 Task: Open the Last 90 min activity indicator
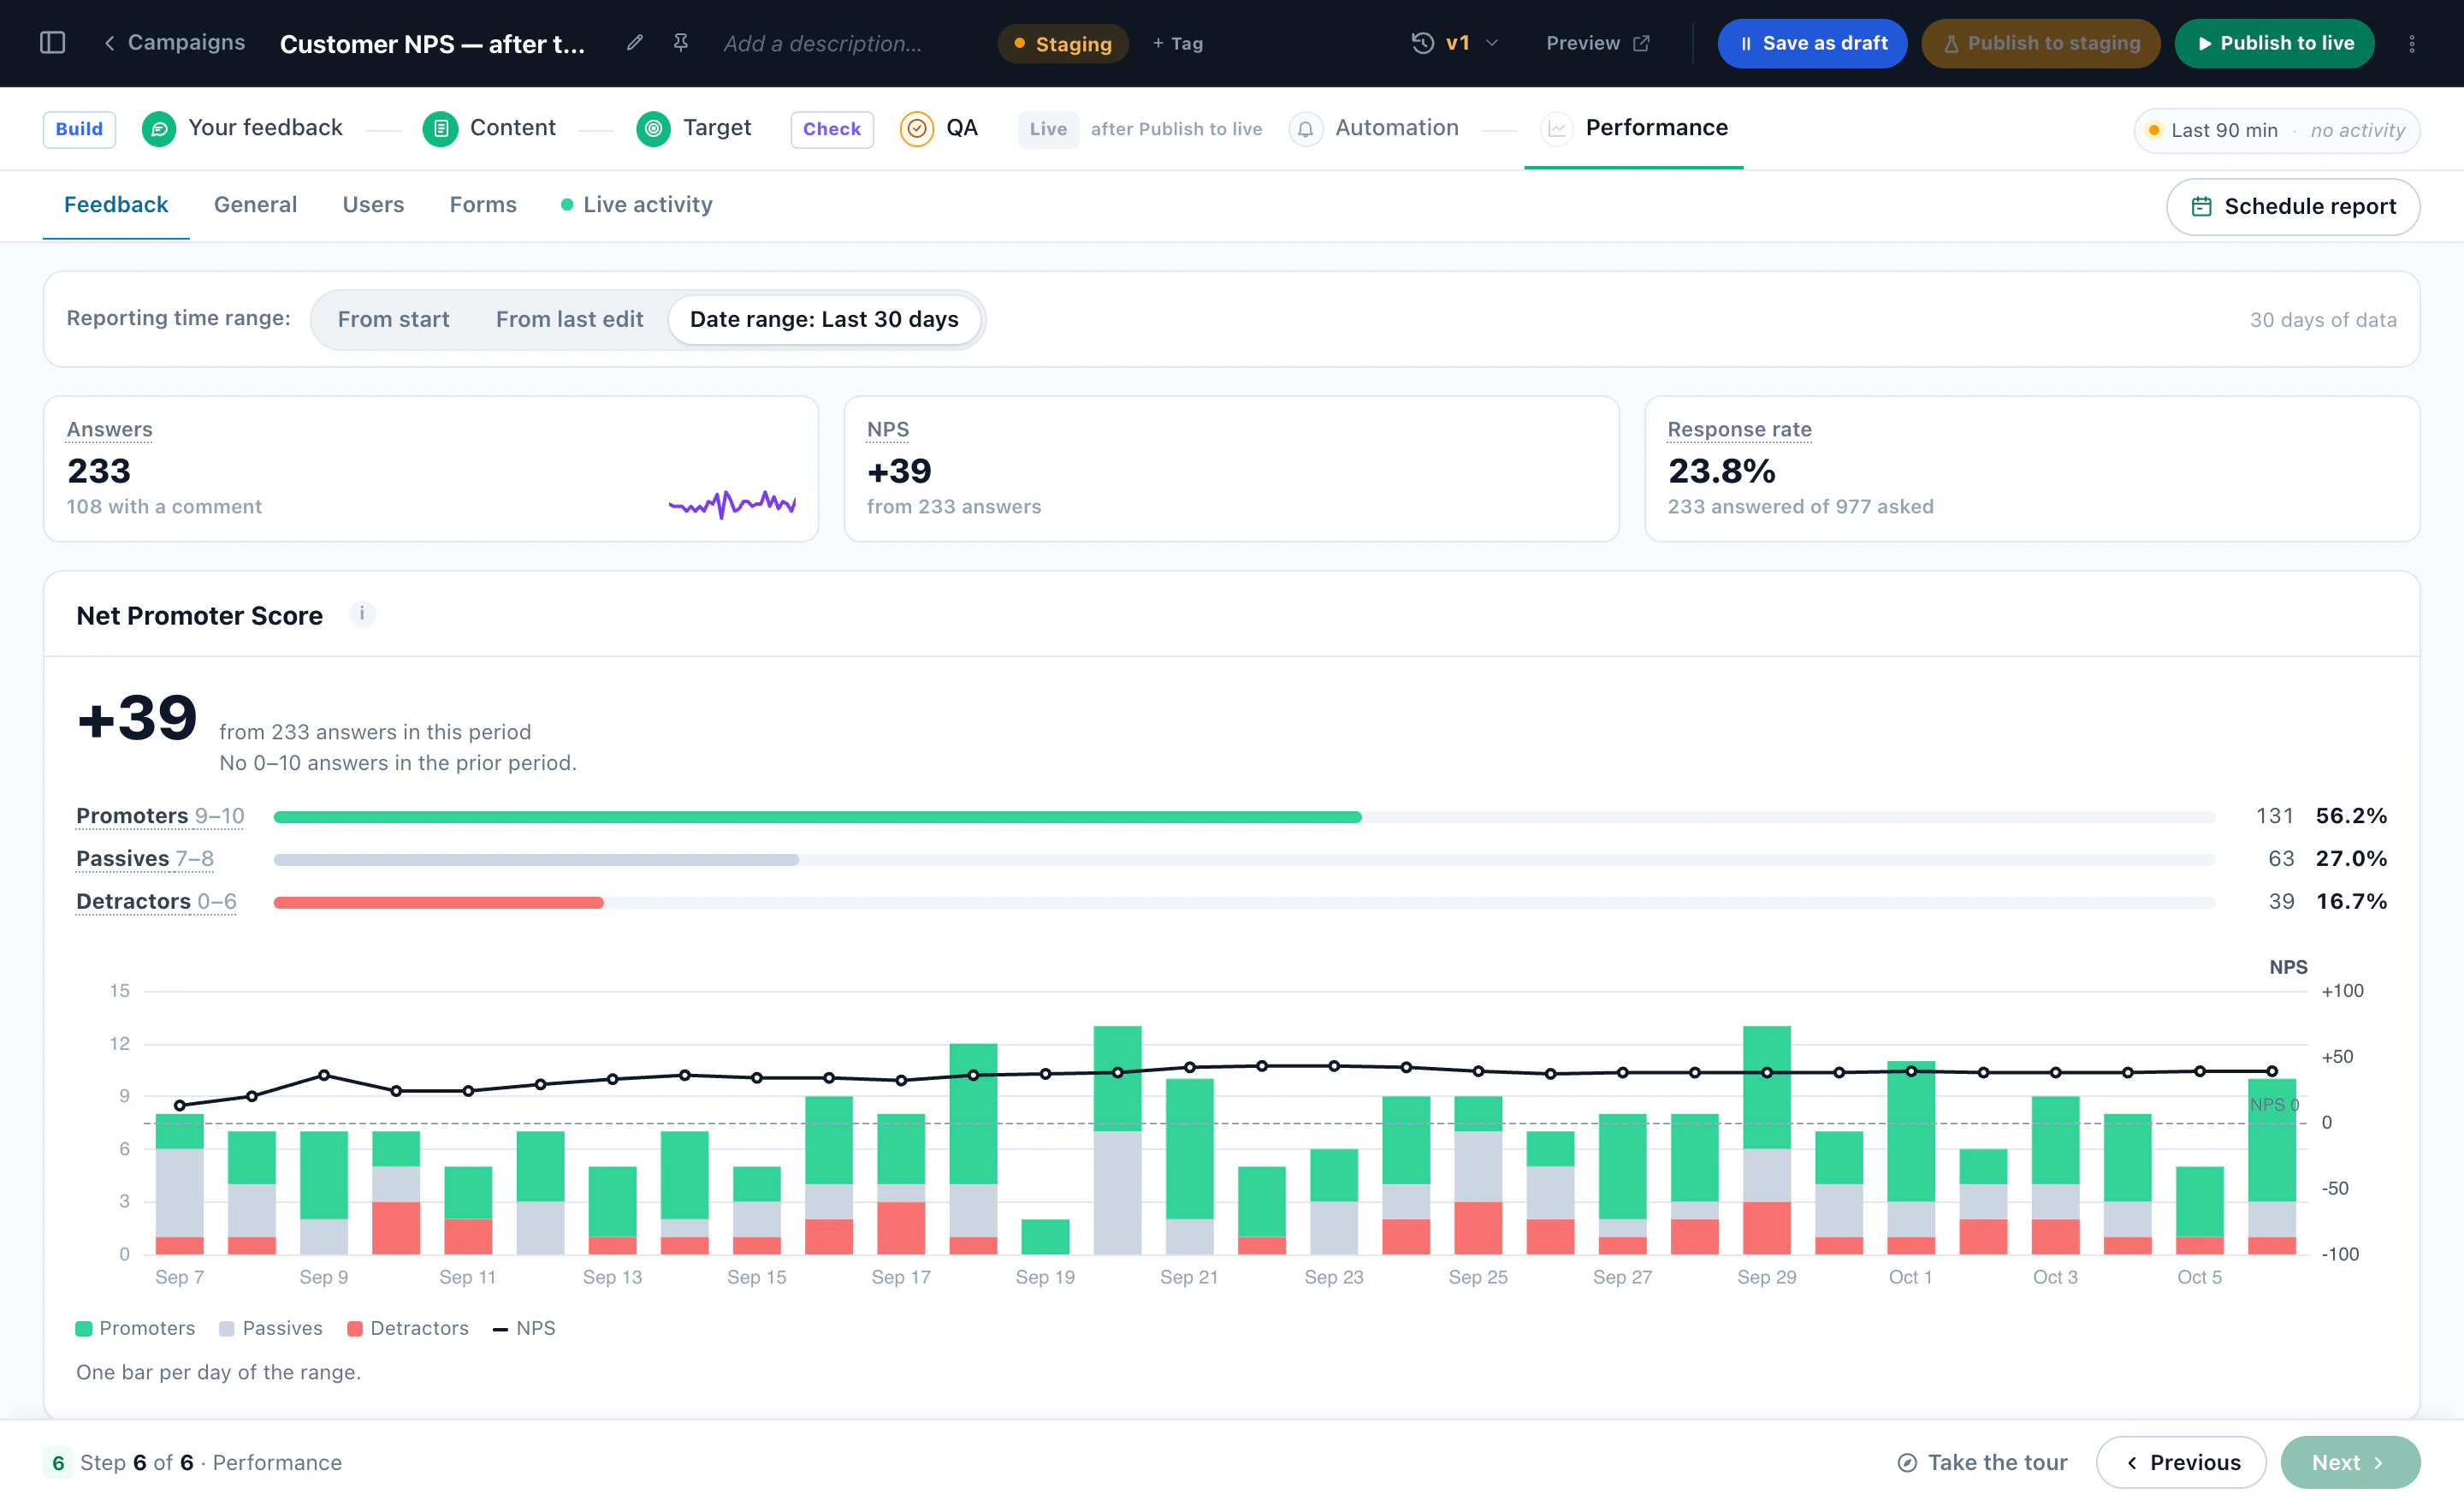[x=2276, y=130]
